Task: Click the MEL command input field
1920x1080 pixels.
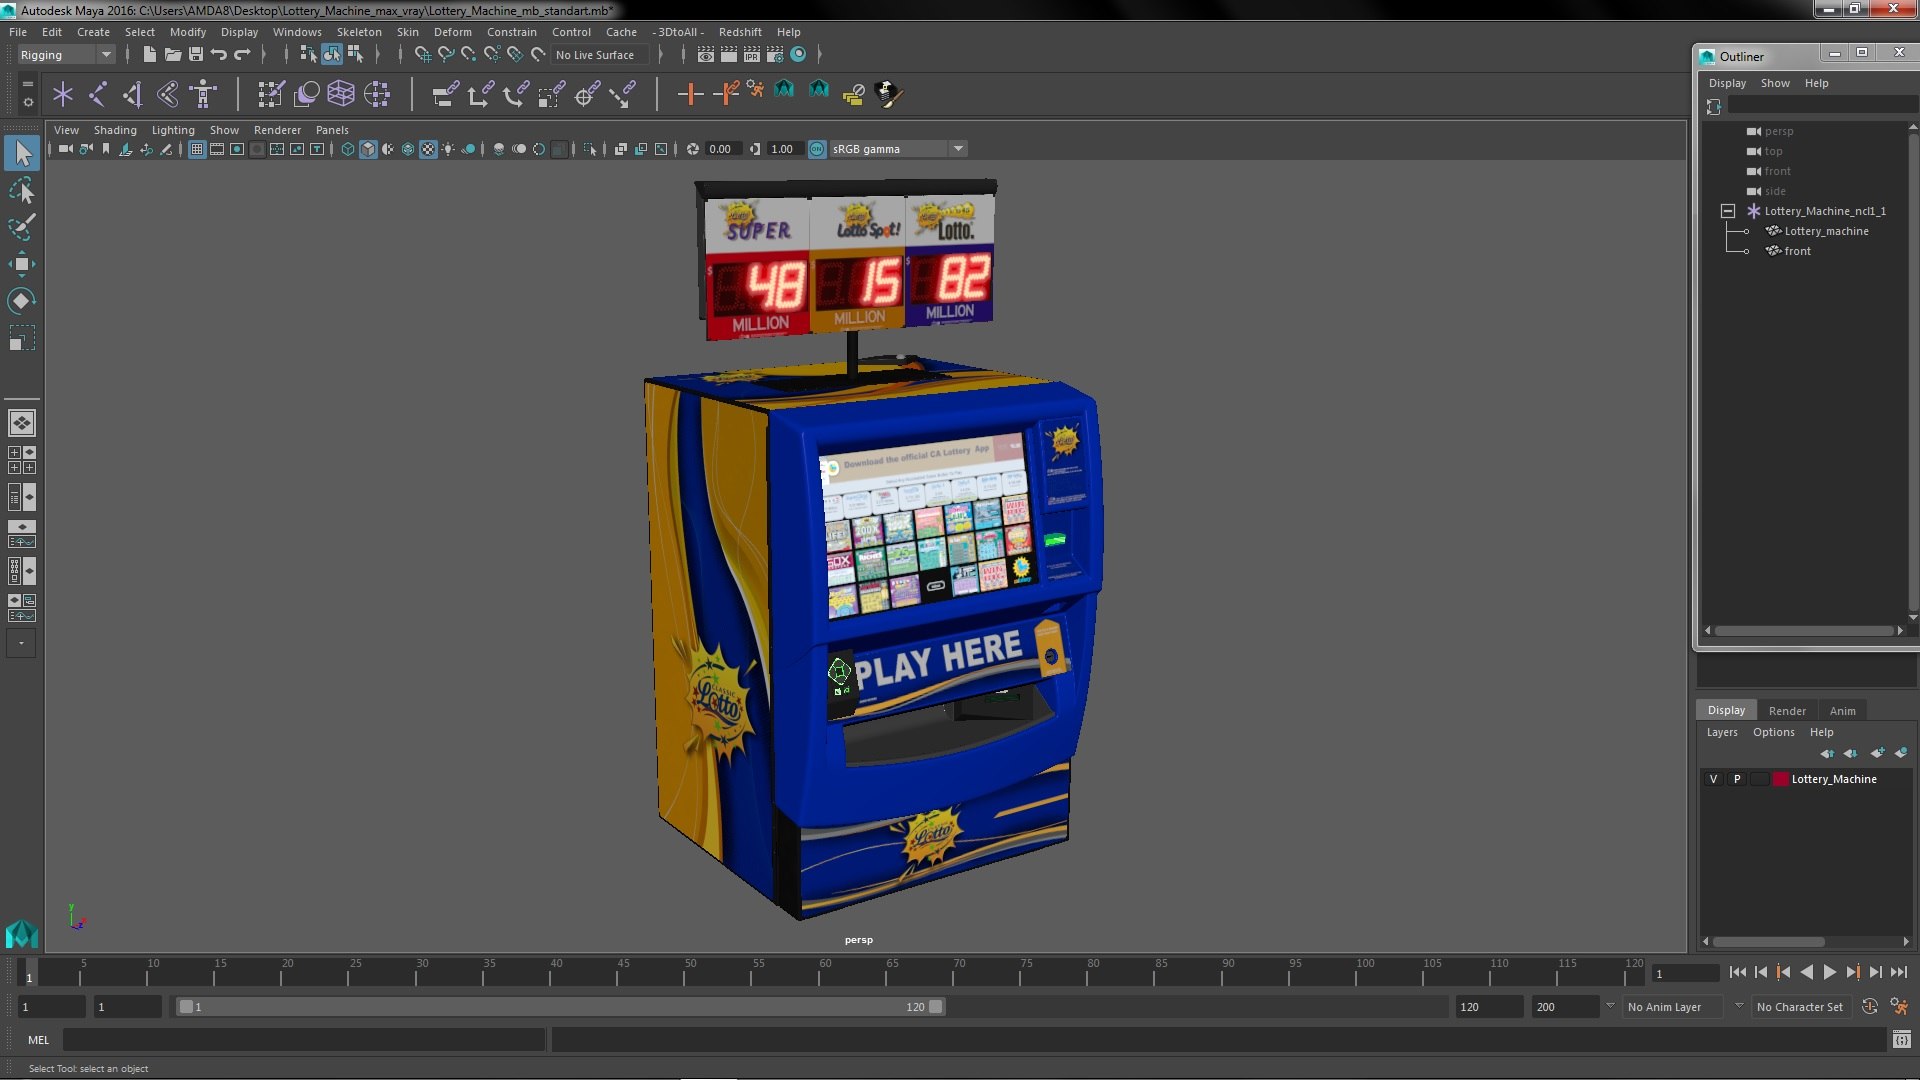Action: [x=304, y=1040]
